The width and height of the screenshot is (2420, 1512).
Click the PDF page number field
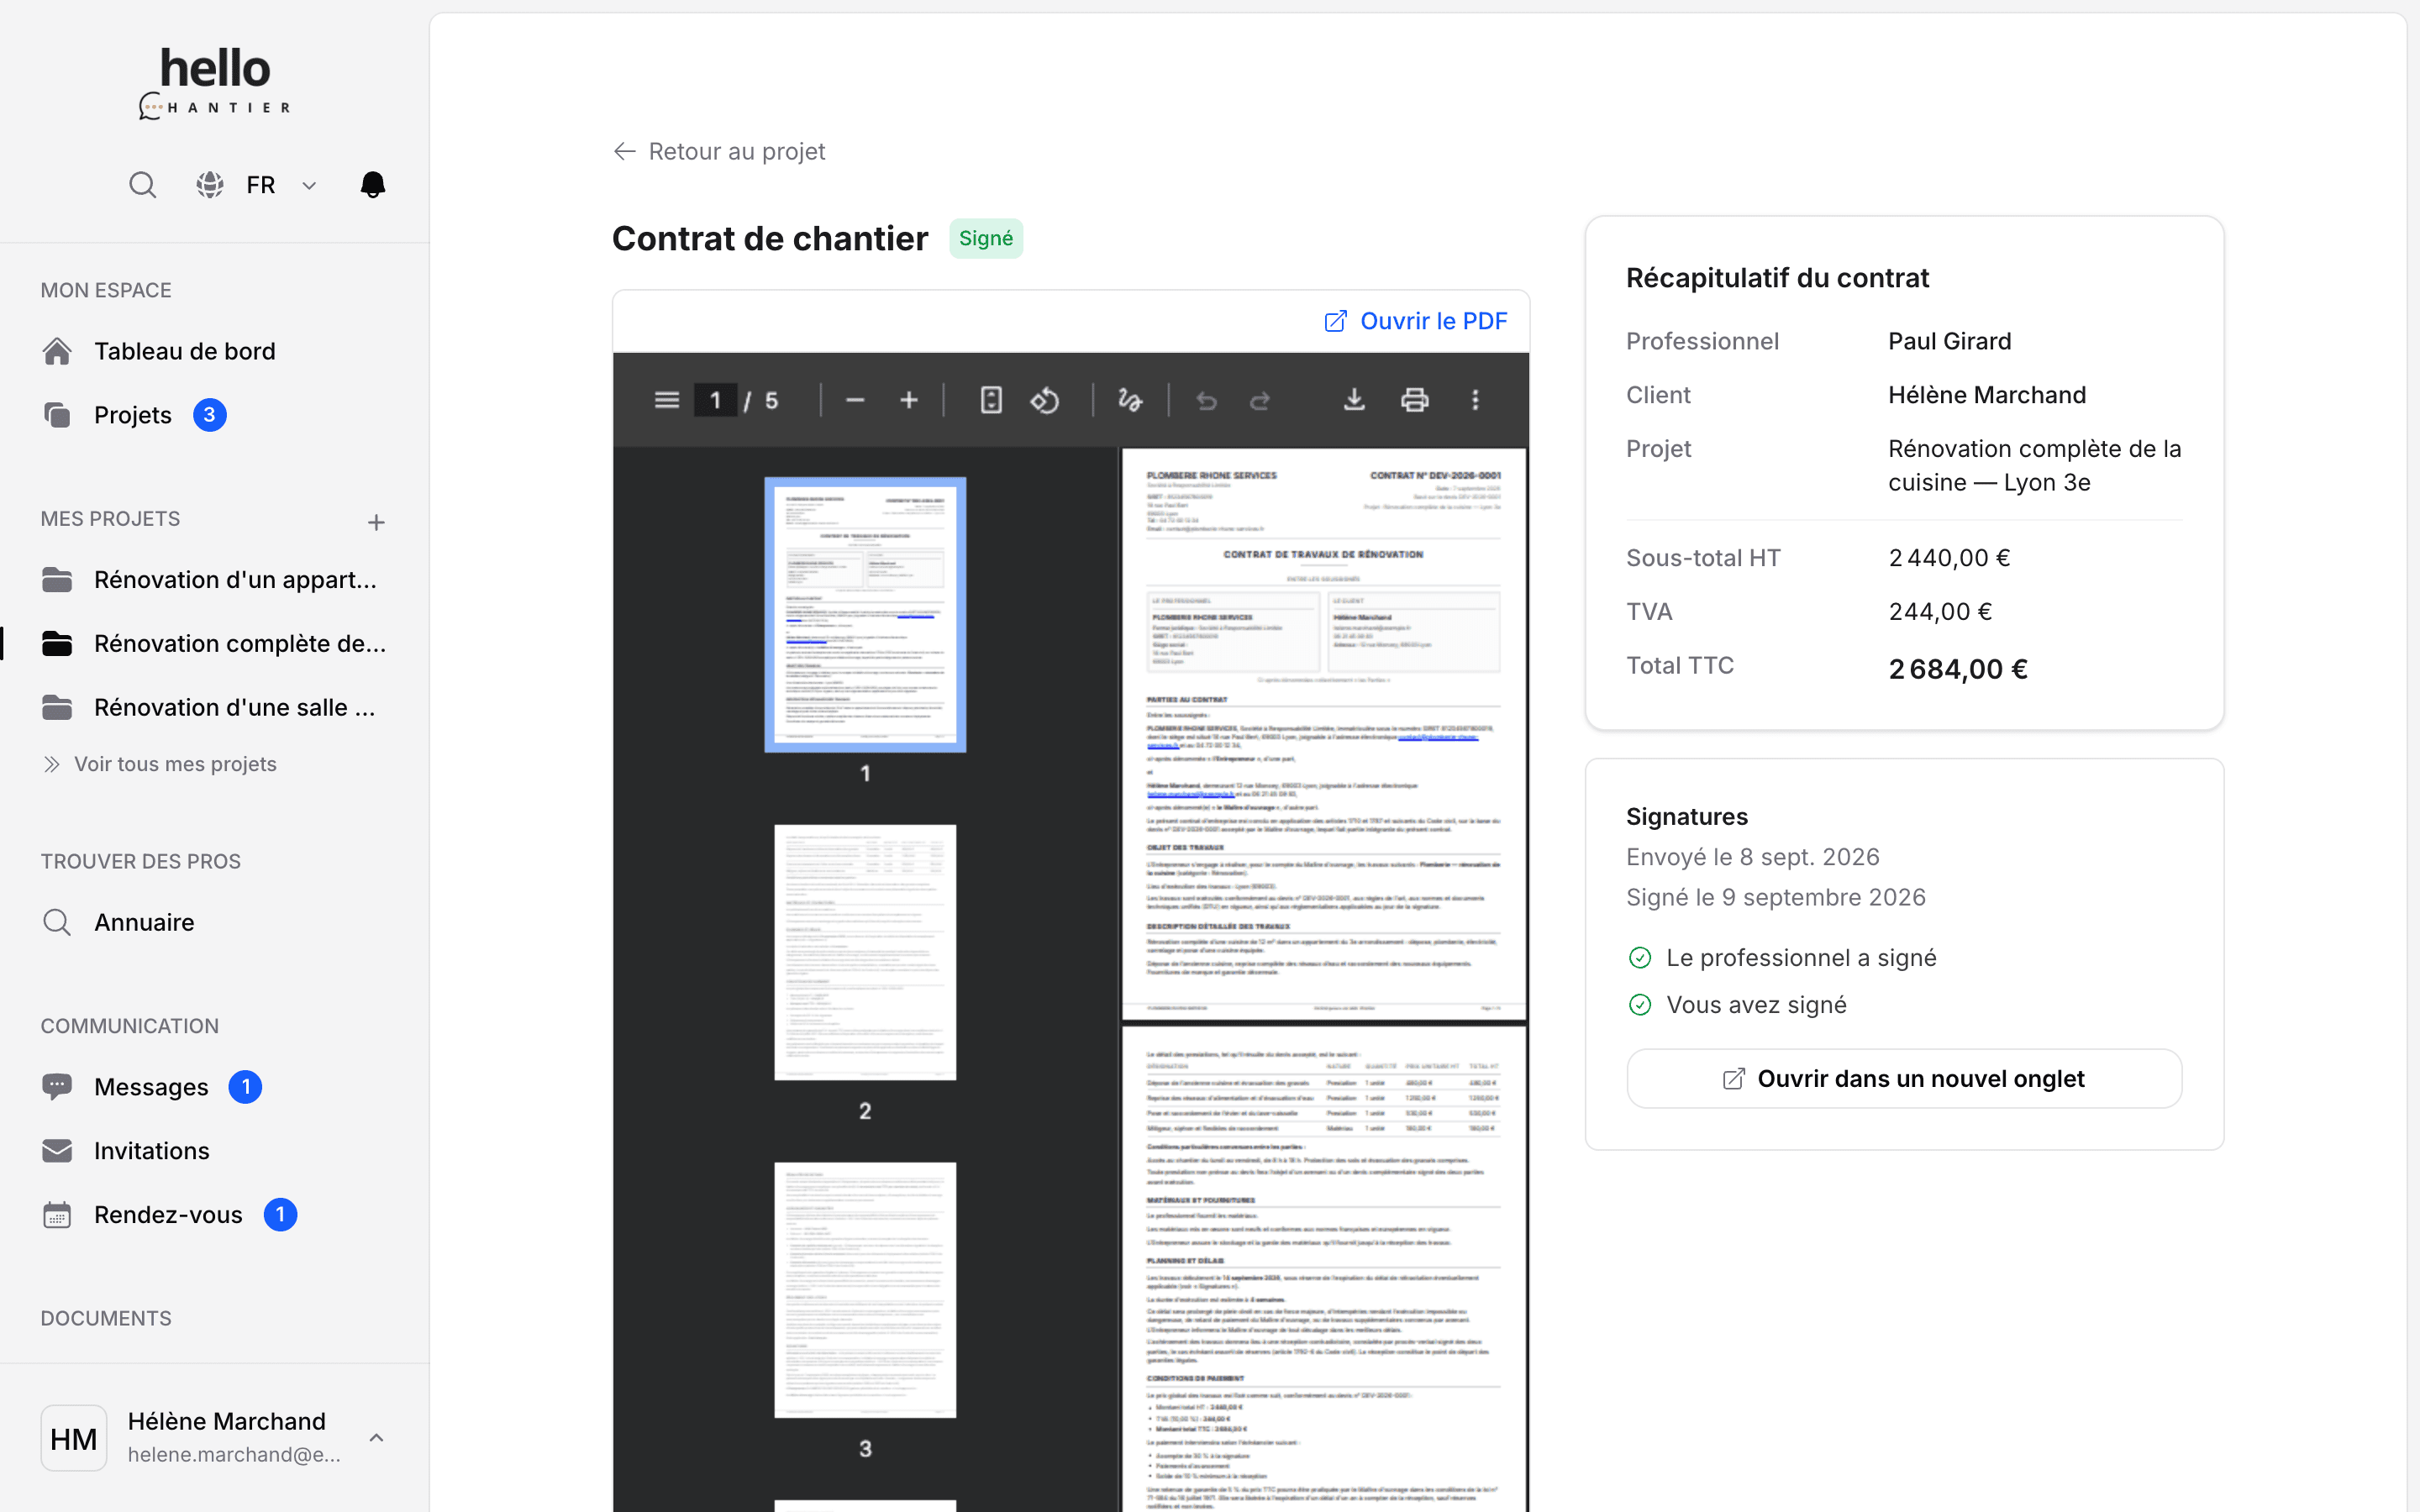click(715, 400)
